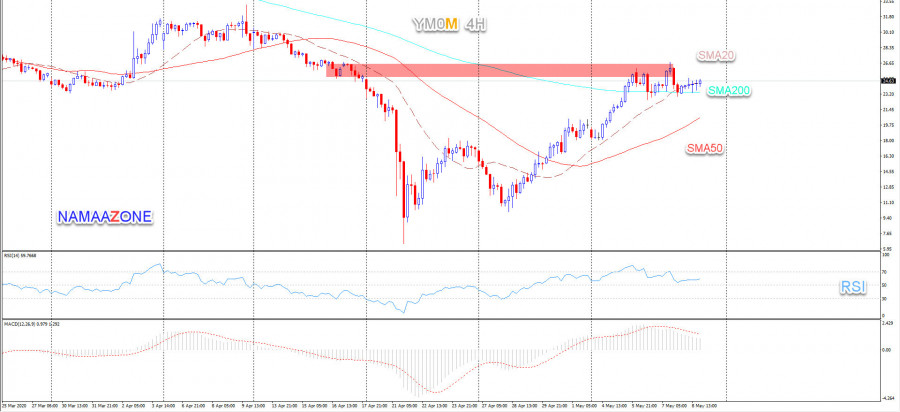Click the blue RSI line

click(300, 289)
